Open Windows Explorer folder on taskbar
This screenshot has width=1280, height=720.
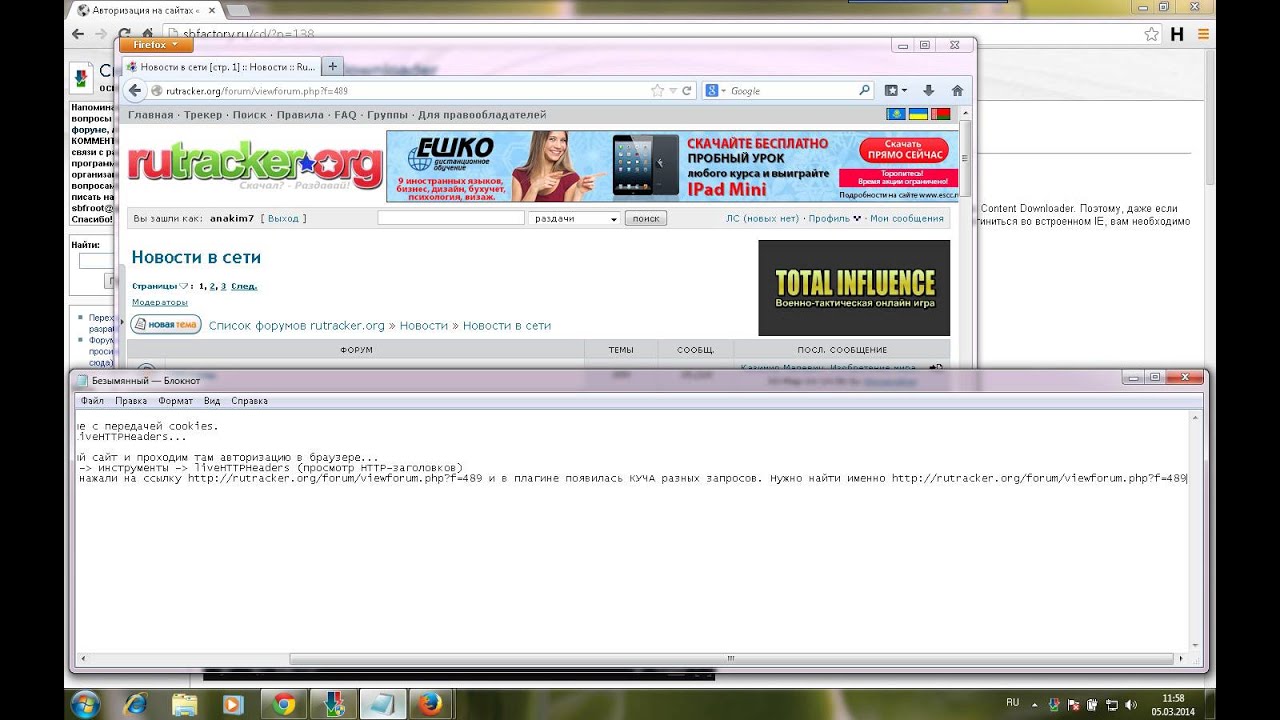coord(184,704)
